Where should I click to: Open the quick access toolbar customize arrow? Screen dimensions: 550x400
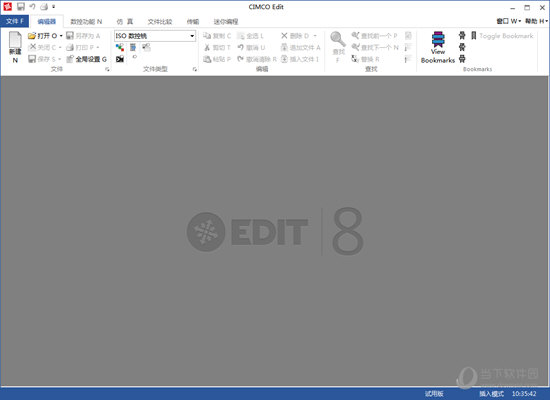54,6
